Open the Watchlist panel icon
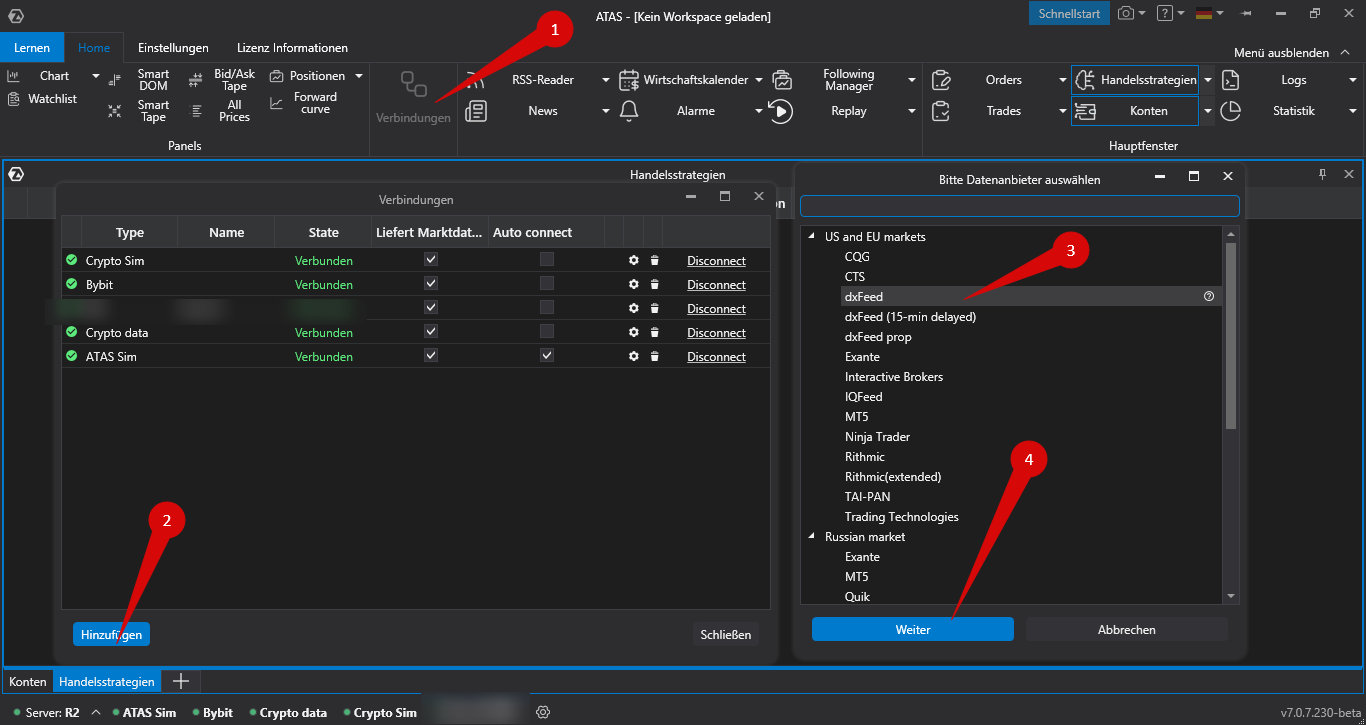This screenshot has height=725, width=1366. click(13, 99)
